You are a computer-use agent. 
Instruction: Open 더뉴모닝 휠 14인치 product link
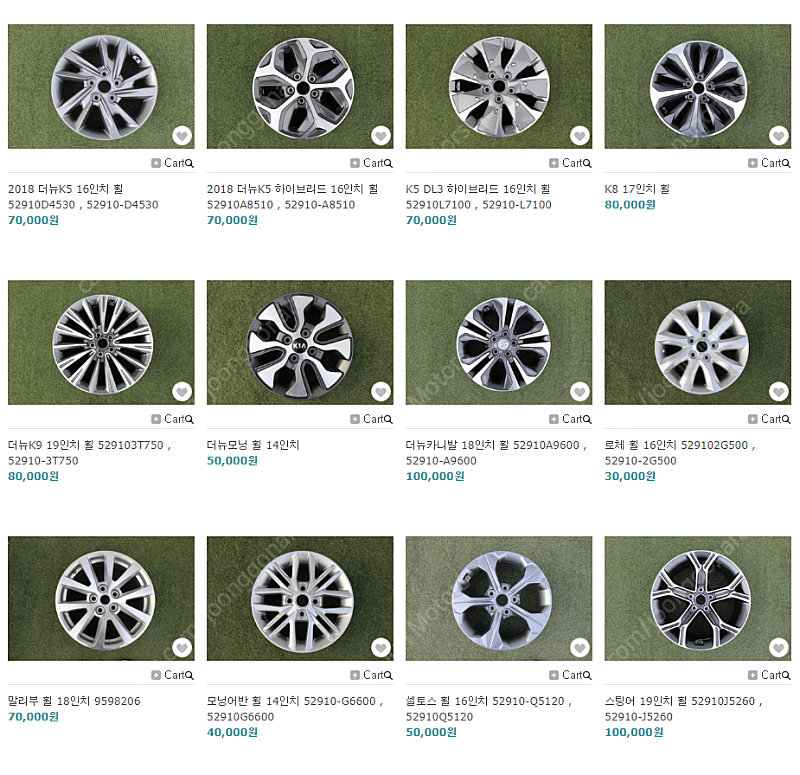[253, 445]
